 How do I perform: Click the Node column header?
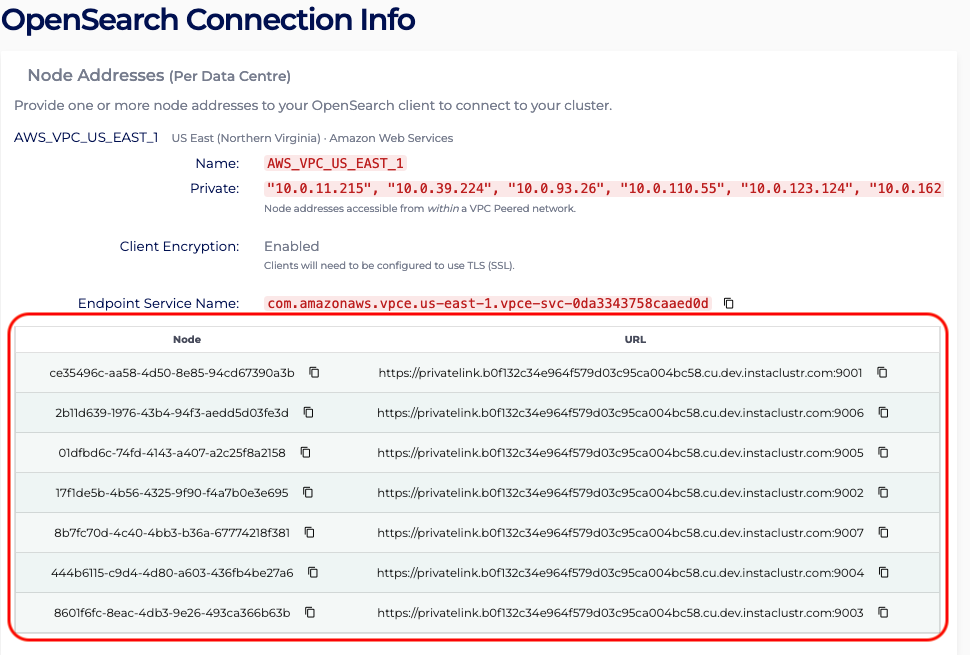(187, 339)
